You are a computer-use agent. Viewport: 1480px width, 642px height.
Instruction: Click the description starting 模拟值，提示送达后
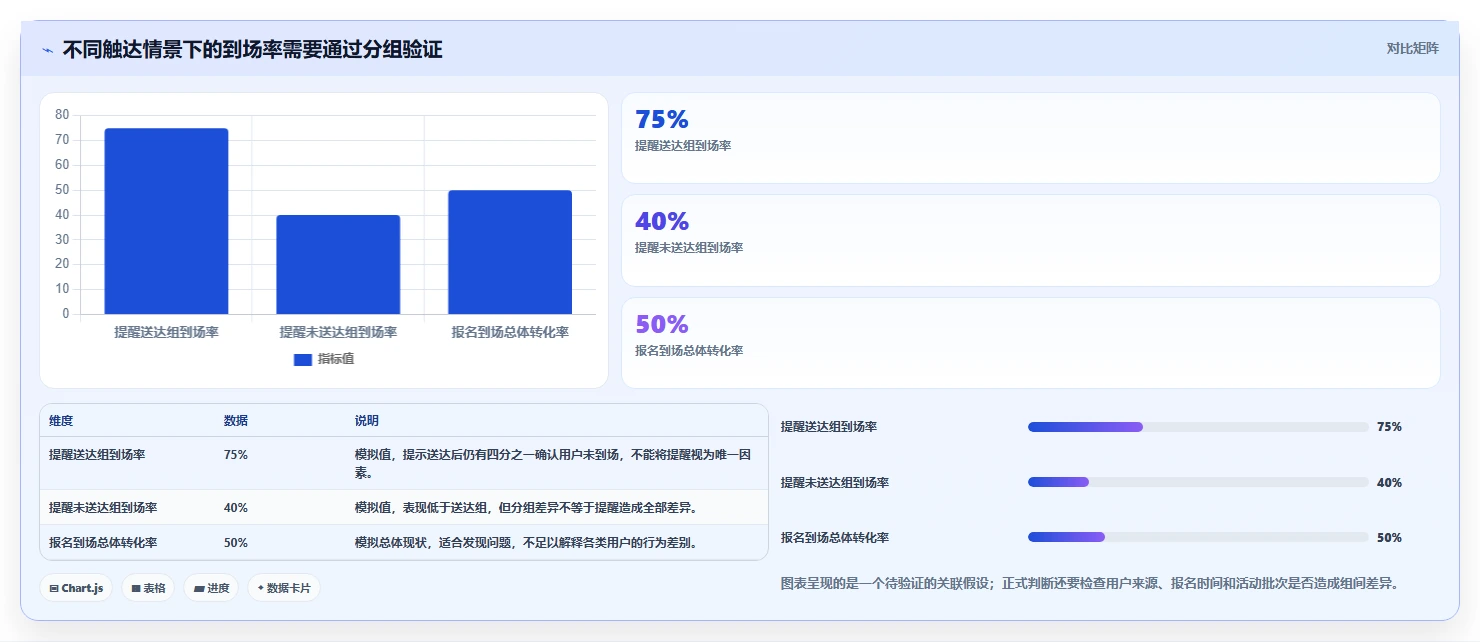[553, 463]
